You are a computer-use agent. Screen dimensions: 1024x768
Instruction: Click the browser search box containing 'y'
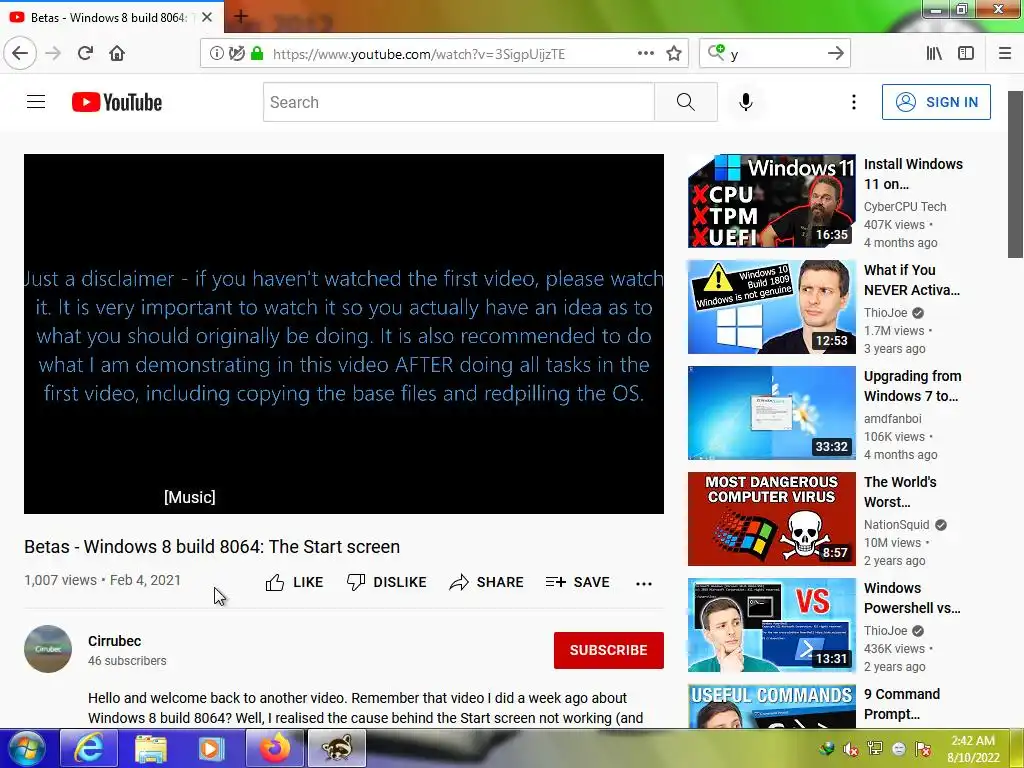[775, 54]
